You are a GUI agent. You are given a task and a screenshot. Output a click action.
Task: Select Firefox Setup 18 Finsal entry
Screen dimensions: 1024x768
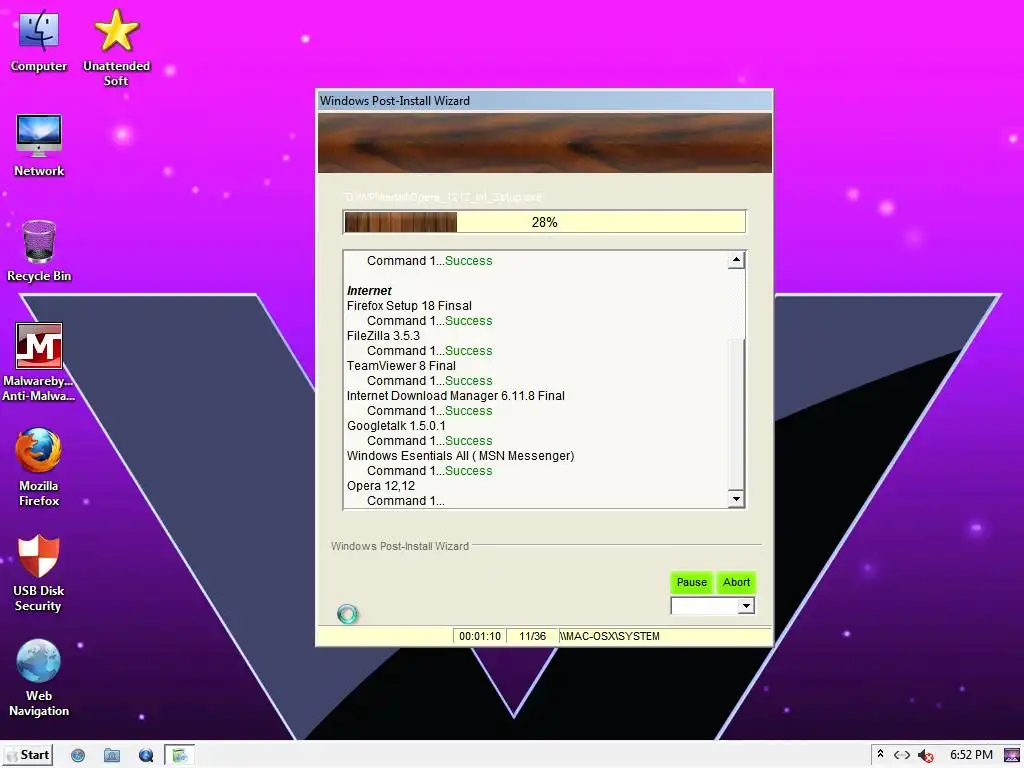point(409,306)
